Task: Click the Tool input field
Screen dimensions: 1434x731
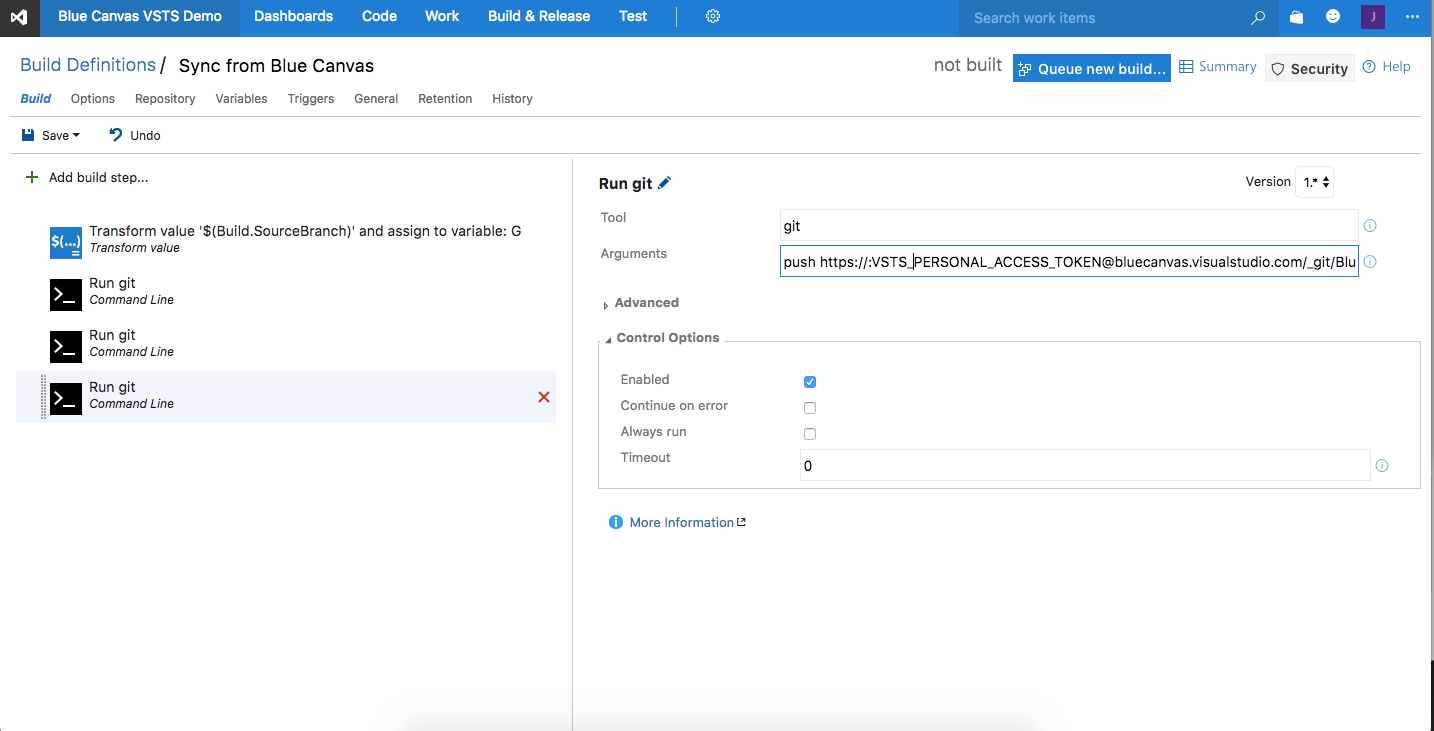Action: (1069, 225)
